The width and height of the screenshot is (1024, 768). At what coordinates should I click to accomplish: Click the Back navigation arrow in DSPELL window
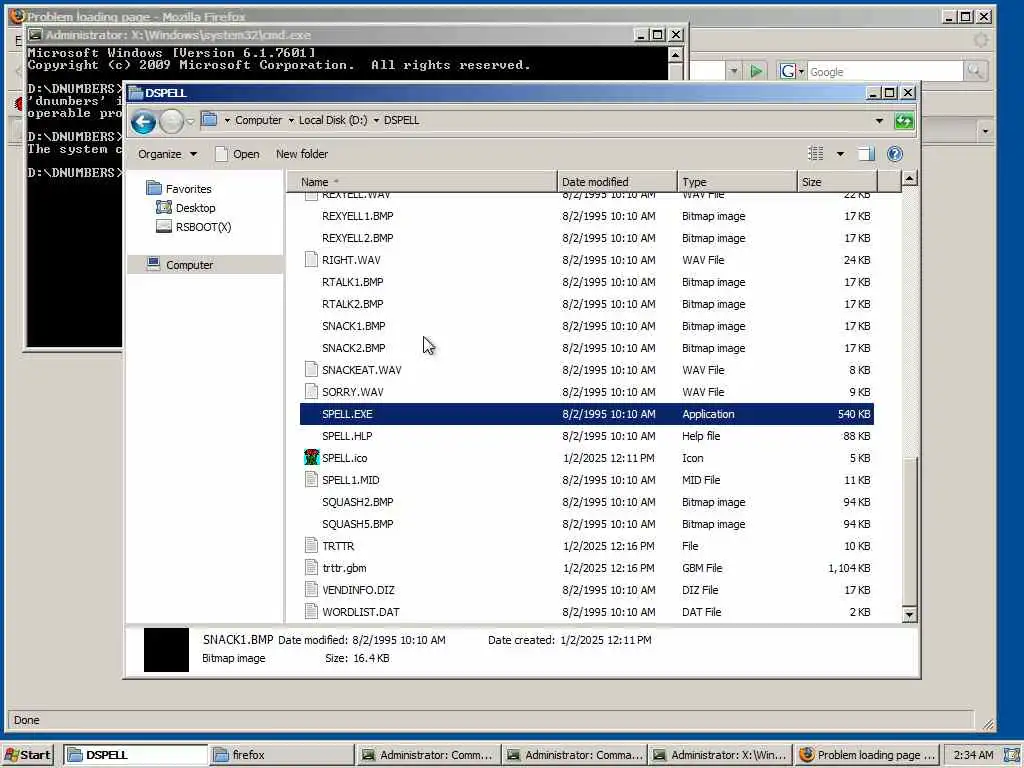tap(143, 121)
